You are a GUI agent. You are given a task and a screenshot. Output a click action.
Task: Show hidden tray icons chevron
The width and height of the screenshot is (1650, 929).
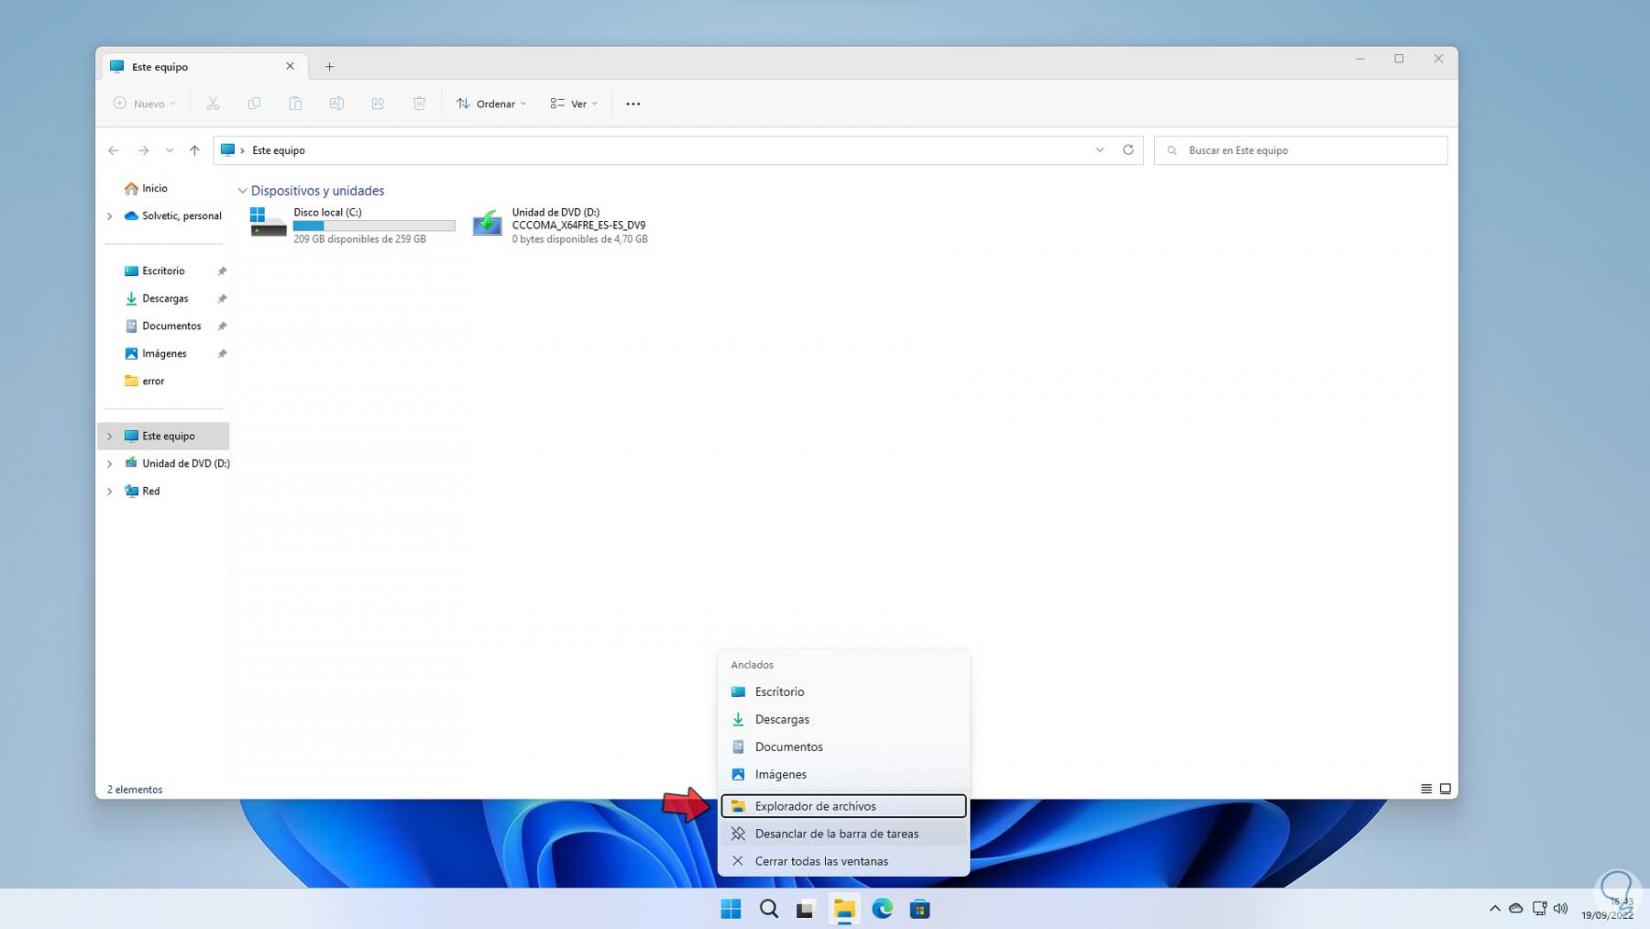(x=1495, y=909)
